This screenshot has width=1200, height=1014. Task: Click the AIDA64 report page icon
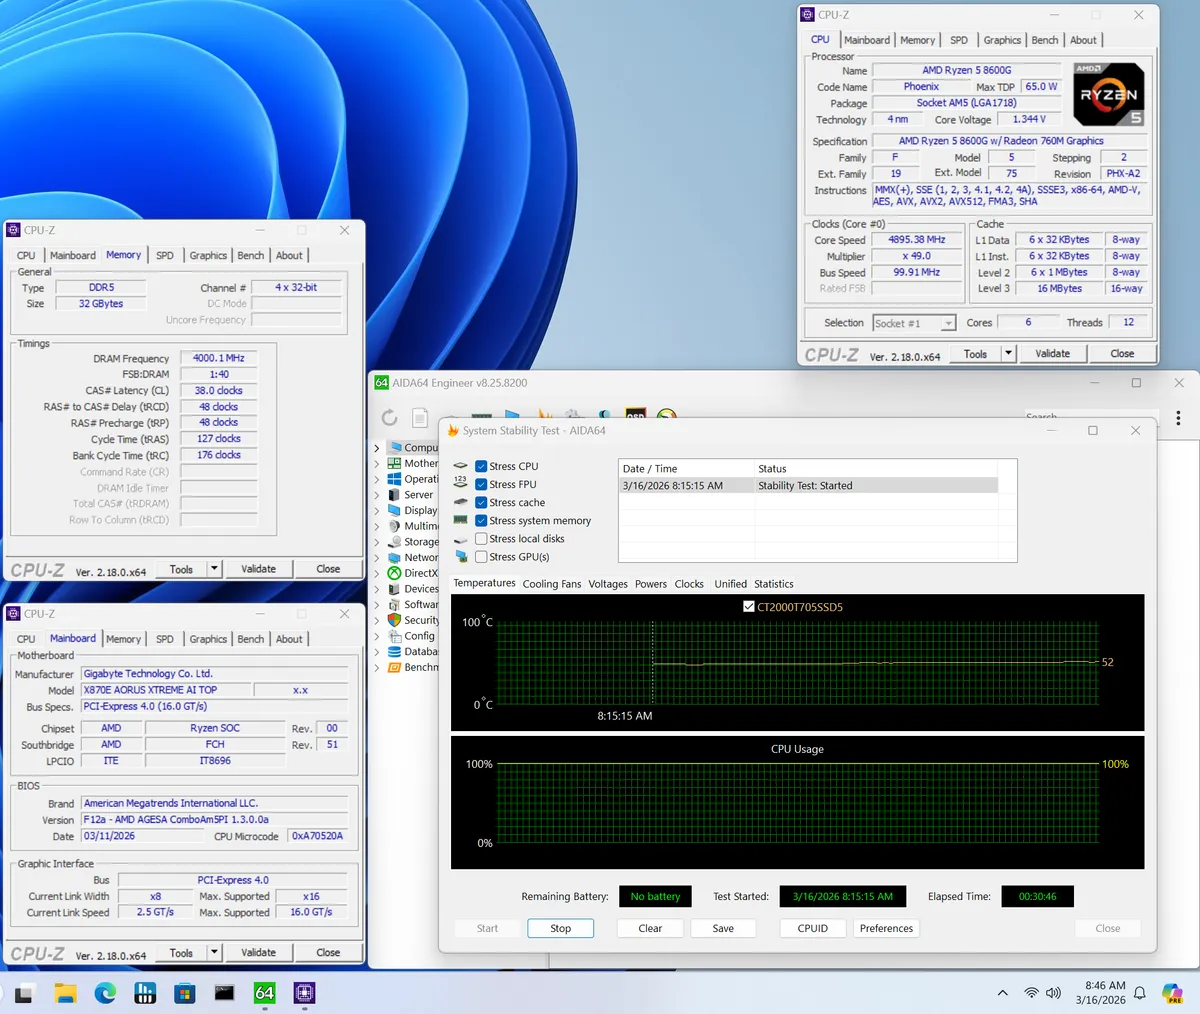420,418
